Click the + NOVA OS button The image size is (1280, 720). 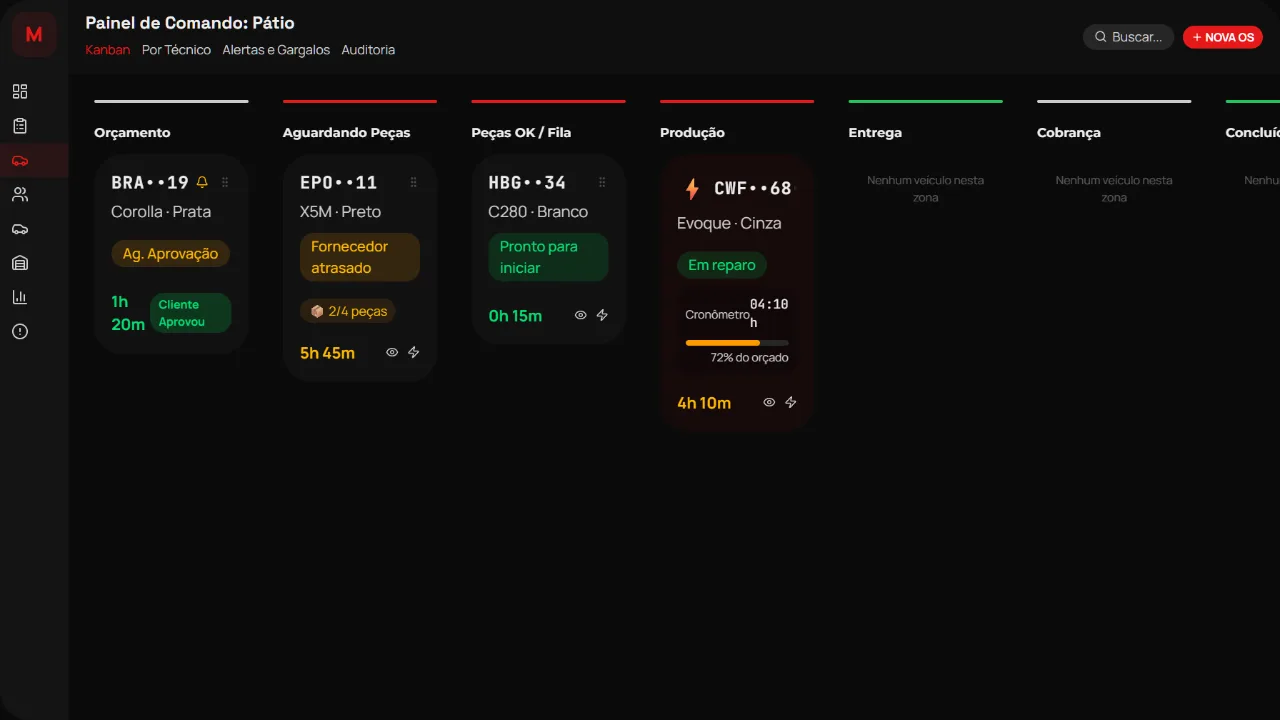coord(1223,37)
